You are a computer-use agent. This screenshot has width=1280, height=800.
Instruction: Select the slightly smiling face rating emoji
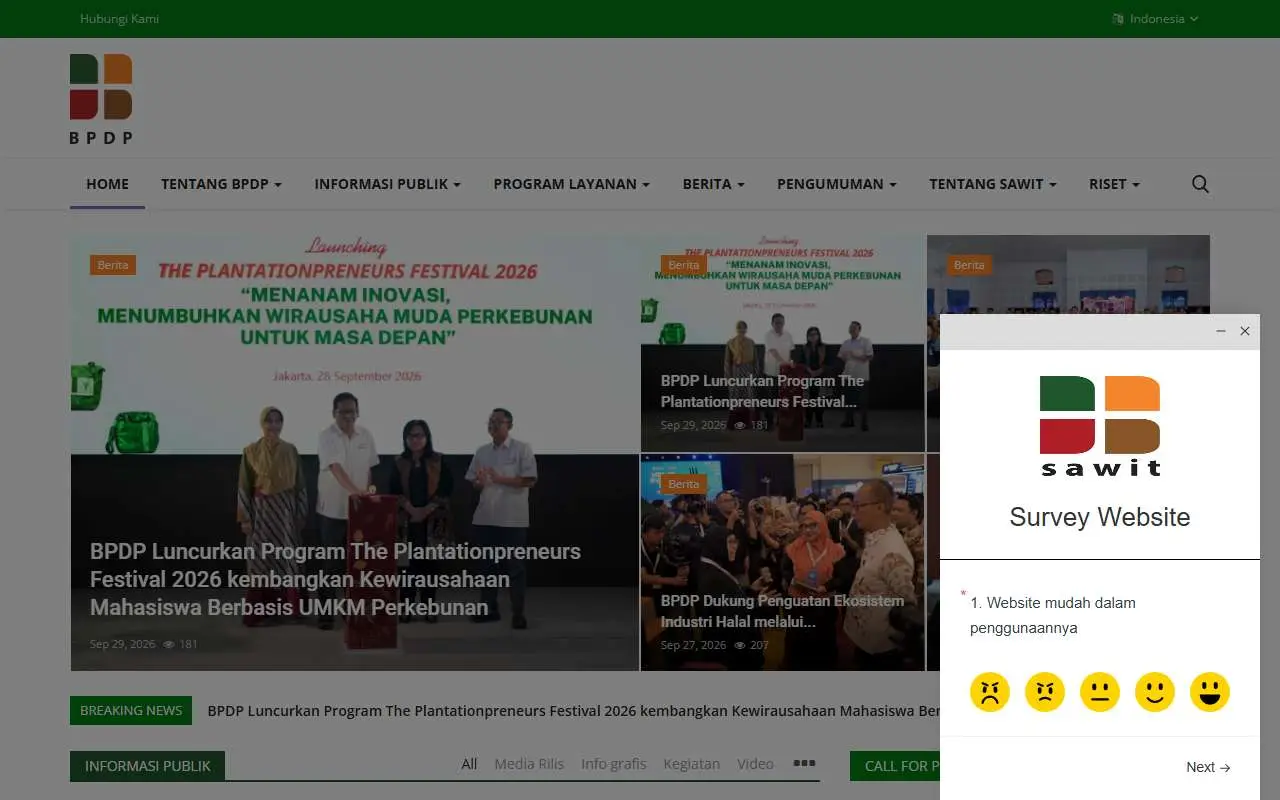pyautogui.click(x=1155, y=691)
